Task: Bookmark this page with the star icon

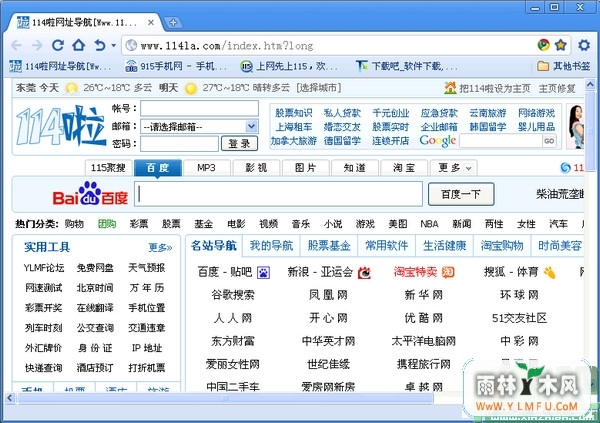Action: [x=561, y=45]
